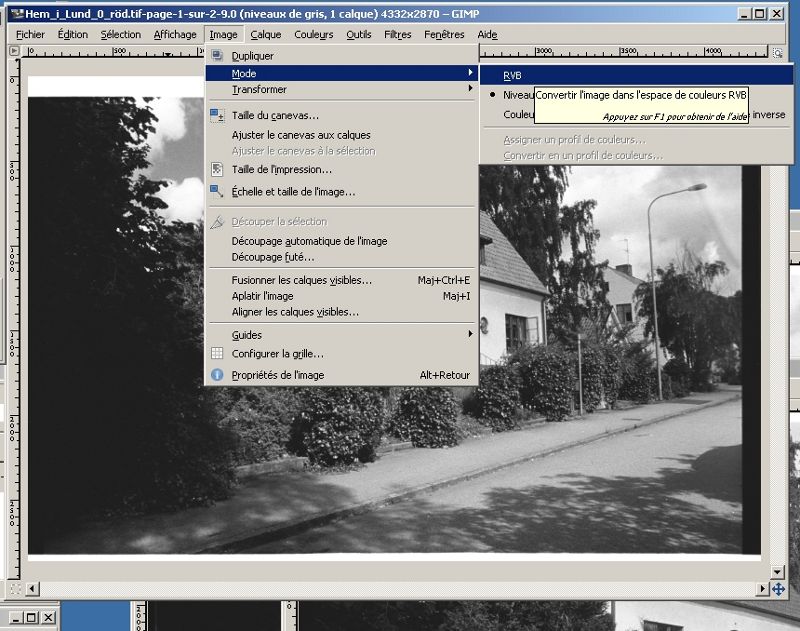Open the Calque menu
Viewport: 800px width, 631px height.
point(266,34)
